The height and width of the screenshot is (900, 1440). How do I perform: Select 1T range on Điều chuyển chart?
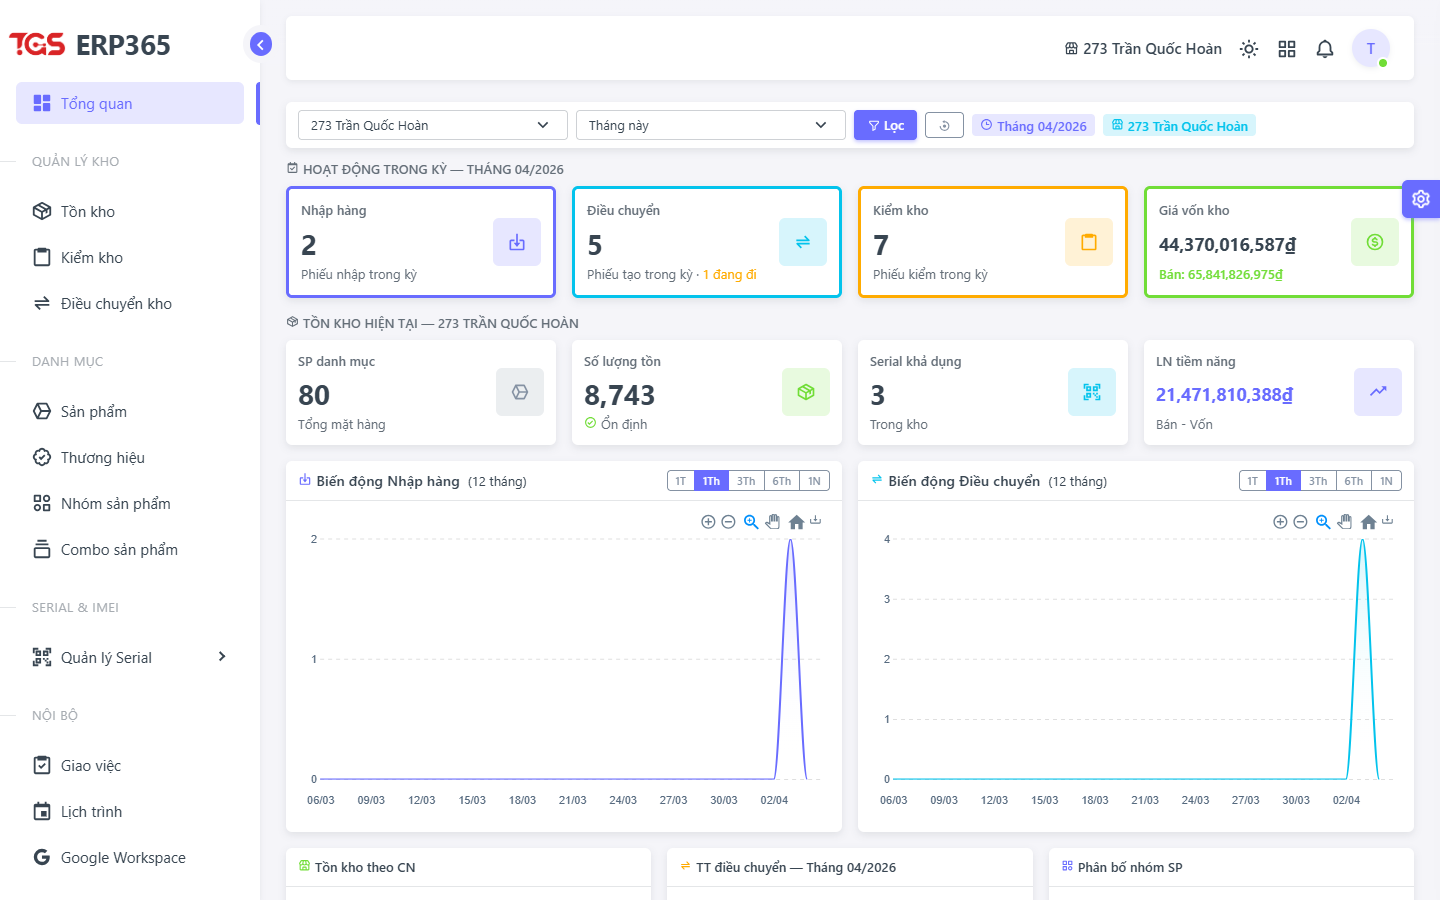point(1253,481)
